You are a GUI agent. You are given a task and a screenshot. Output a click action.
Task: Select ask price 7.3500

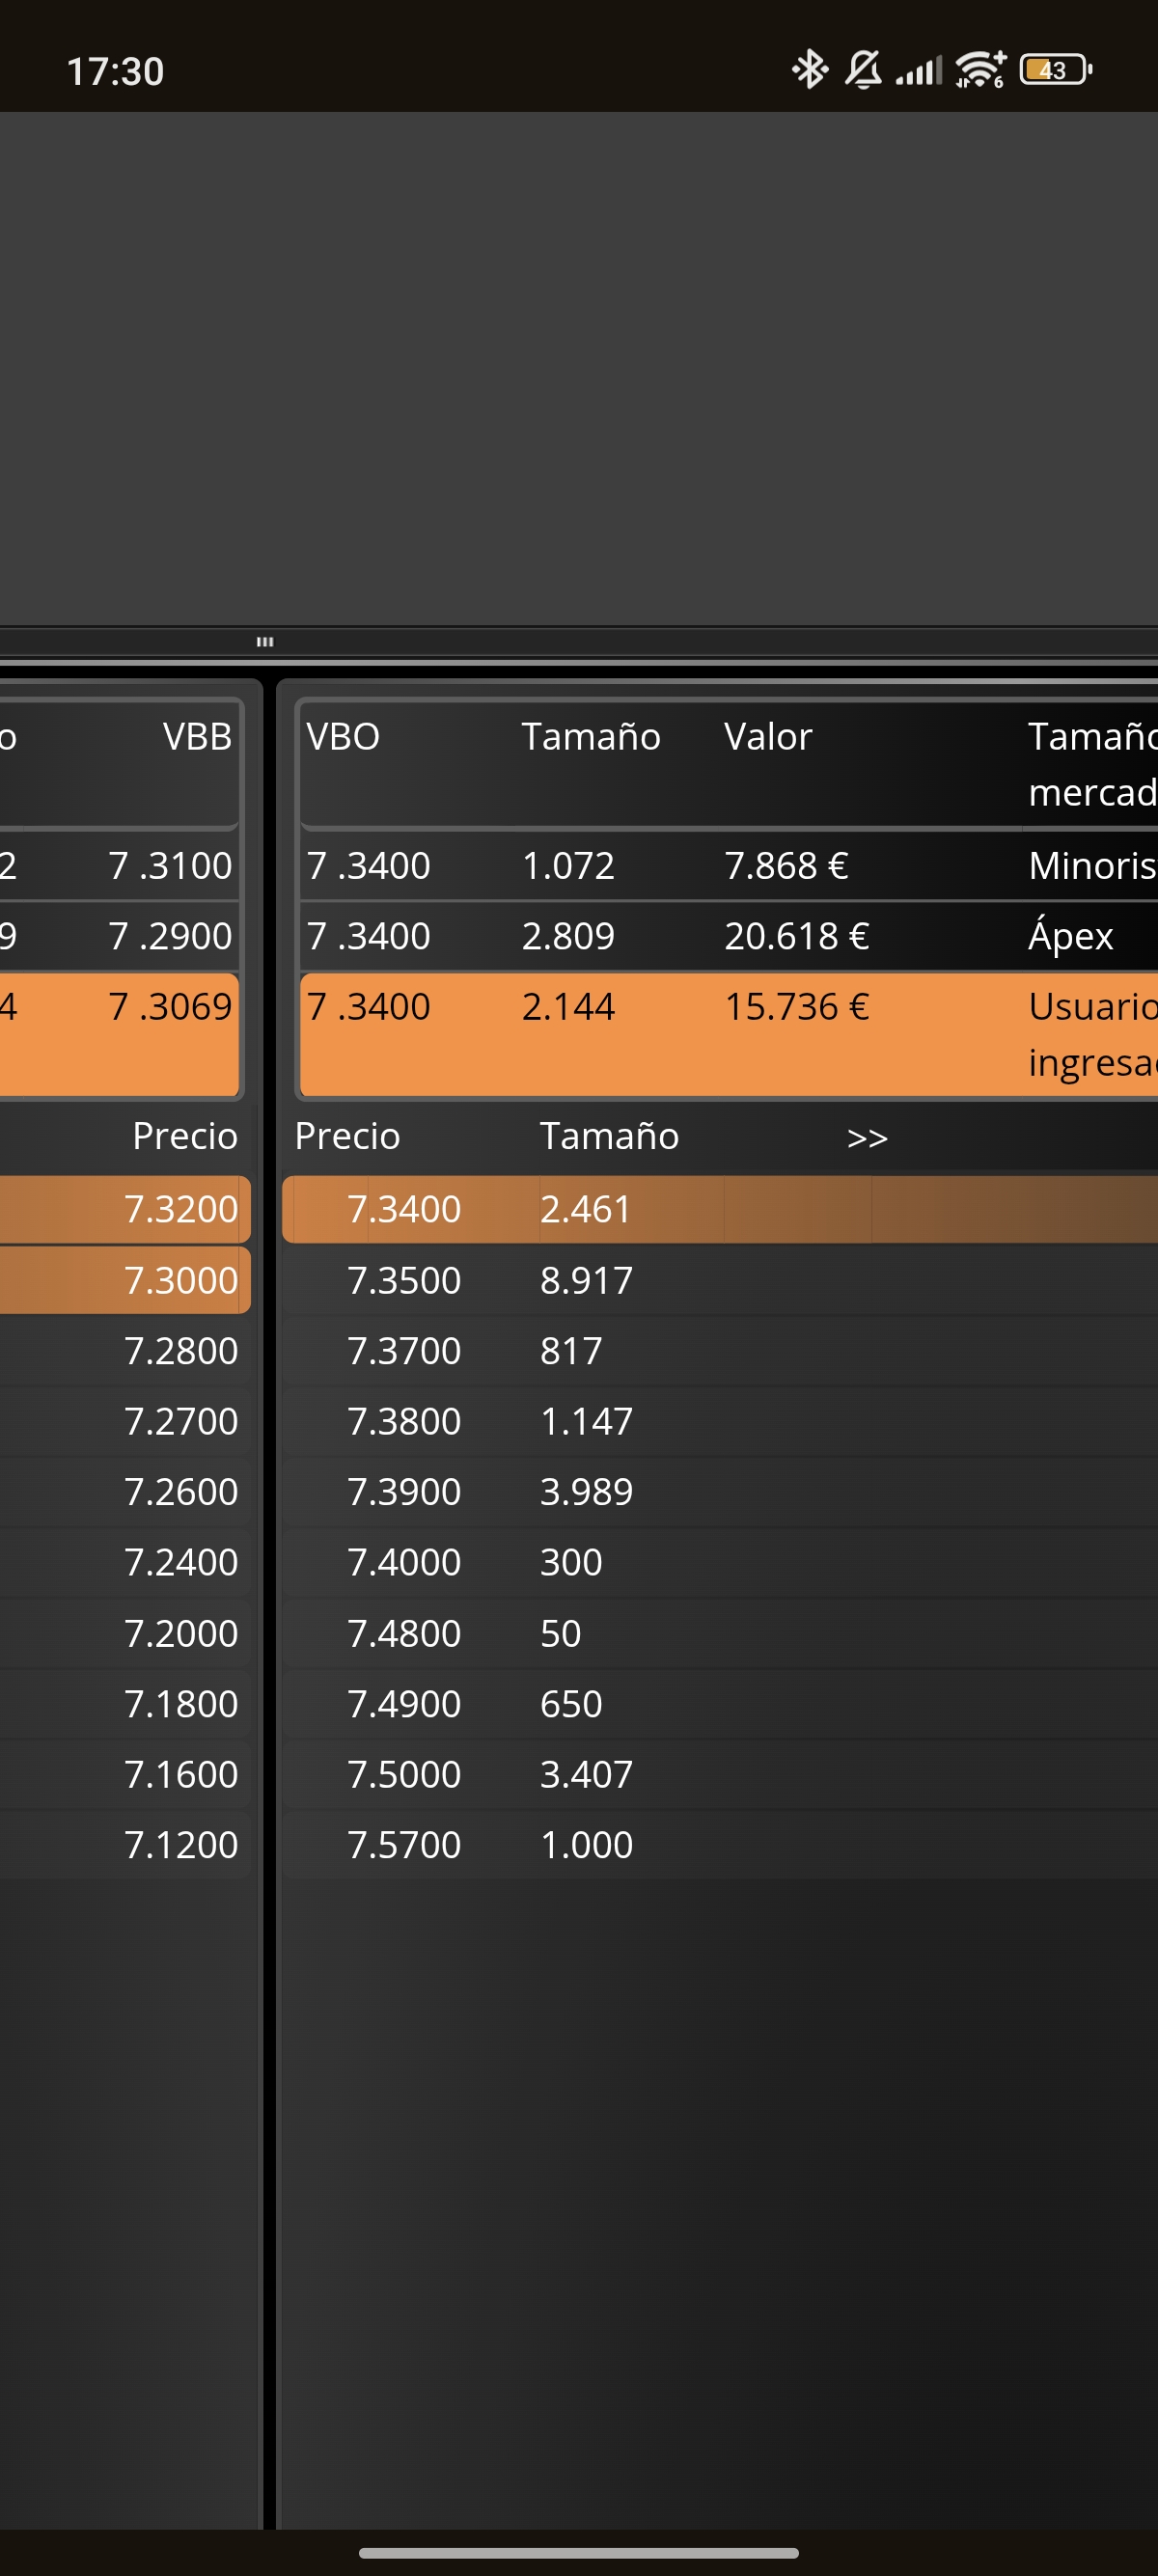(404, 1280)
